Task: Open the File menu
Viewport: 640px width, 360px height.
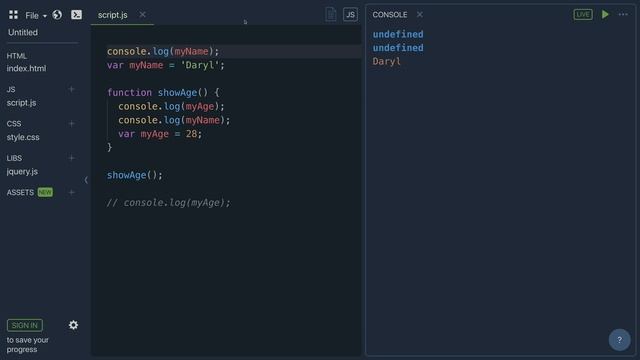Action: click(x=36, y=16)
